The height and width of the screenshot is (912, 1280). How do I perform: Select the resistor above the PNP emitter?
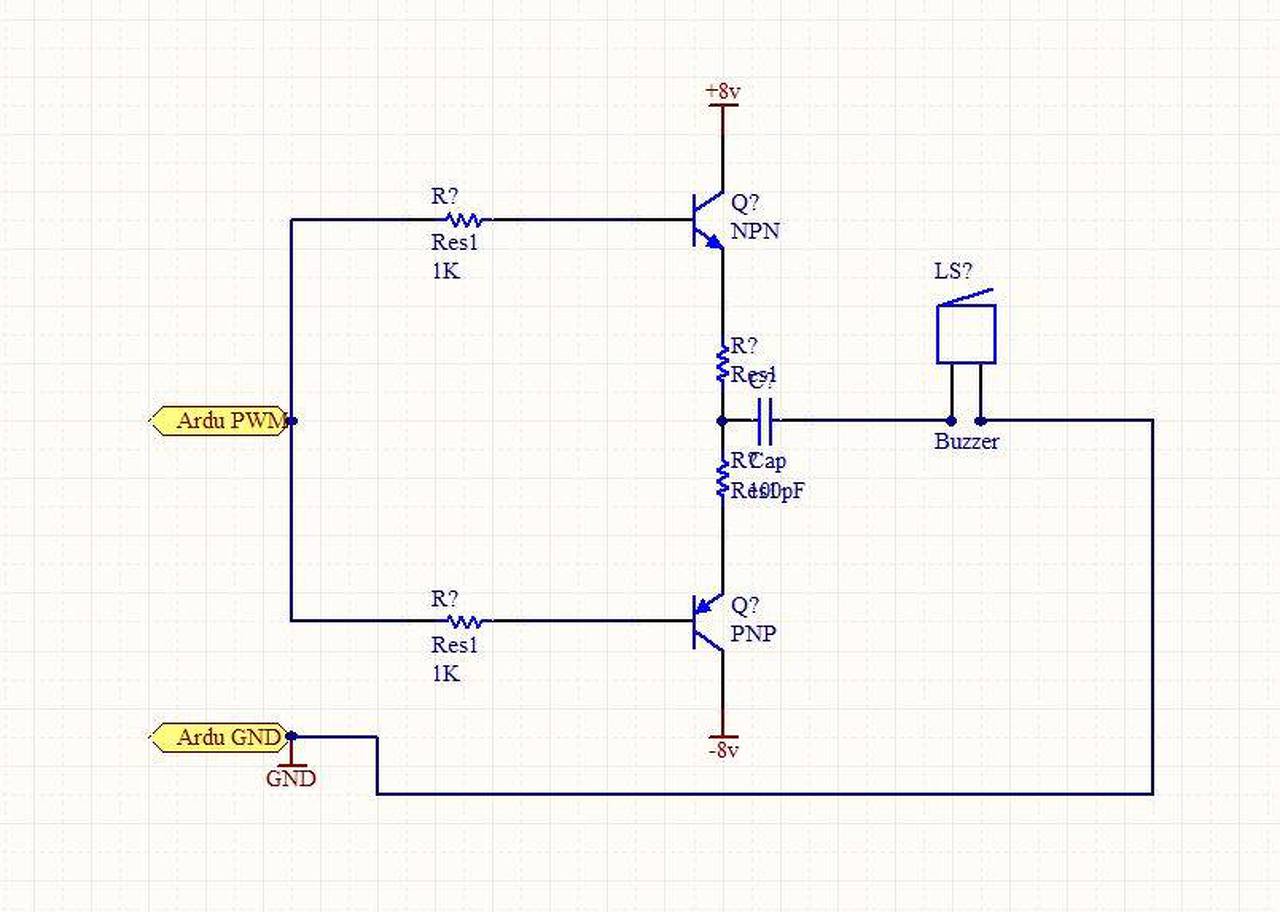(x=722, y=478)
